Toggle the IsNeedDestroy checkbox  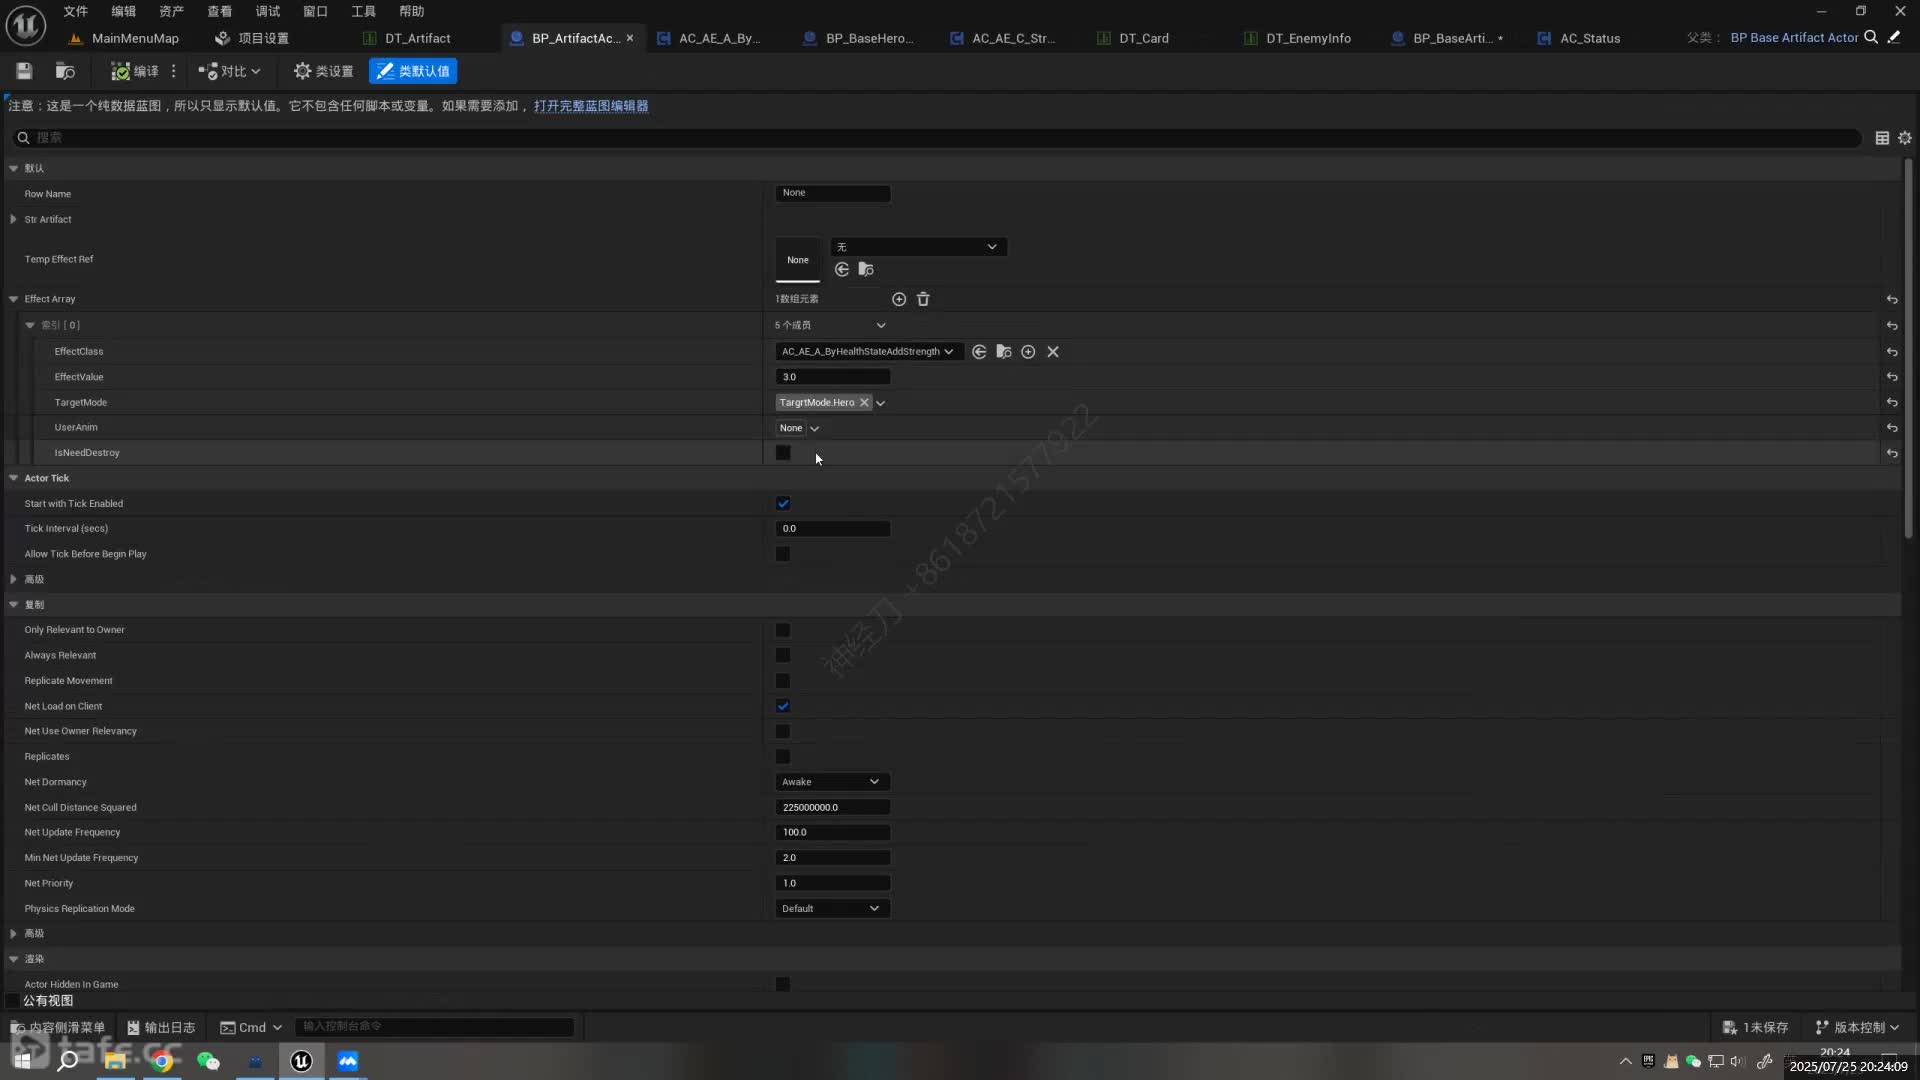tap(783, 453)
